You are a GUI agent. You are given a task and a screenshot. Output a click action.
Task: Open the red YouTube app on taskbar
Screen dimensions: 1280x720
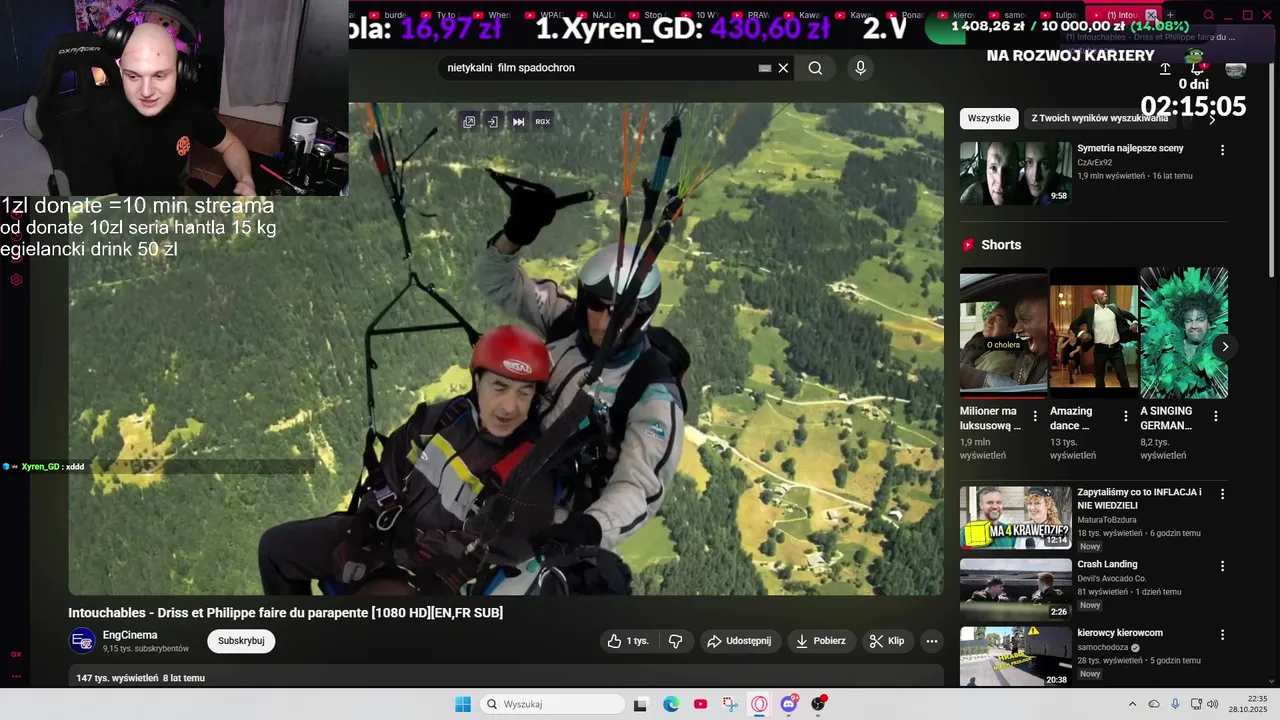[700, 704]
